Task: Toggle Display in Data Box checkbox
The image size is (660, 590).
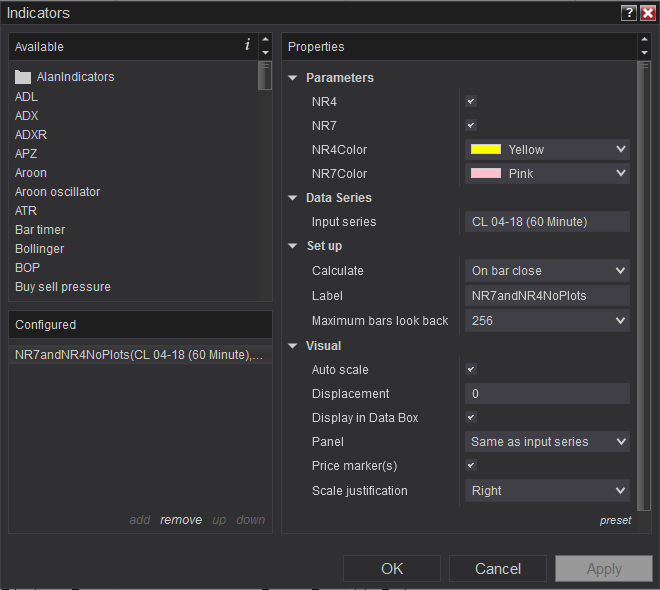Action: (x=471, y=417)
